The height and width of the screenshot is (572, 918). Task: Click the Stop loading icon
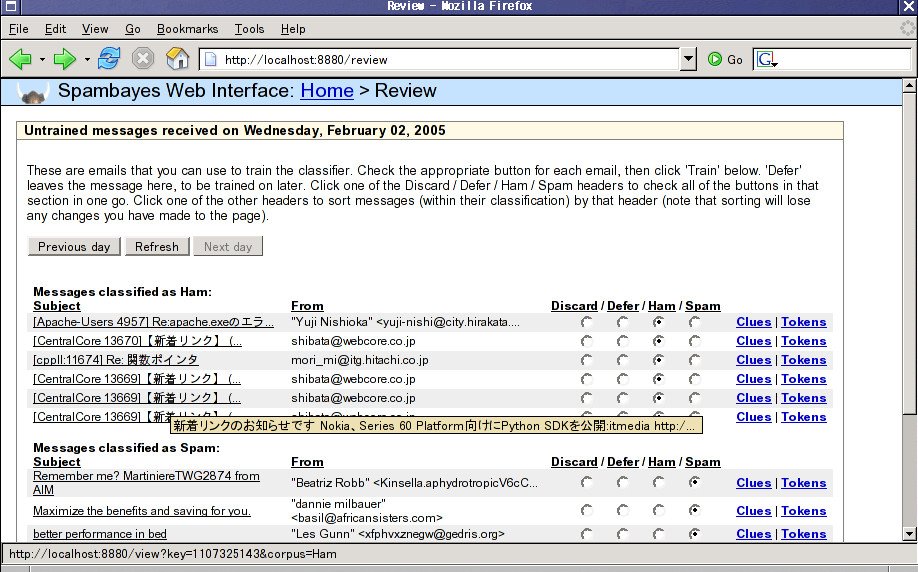(143, 59)
